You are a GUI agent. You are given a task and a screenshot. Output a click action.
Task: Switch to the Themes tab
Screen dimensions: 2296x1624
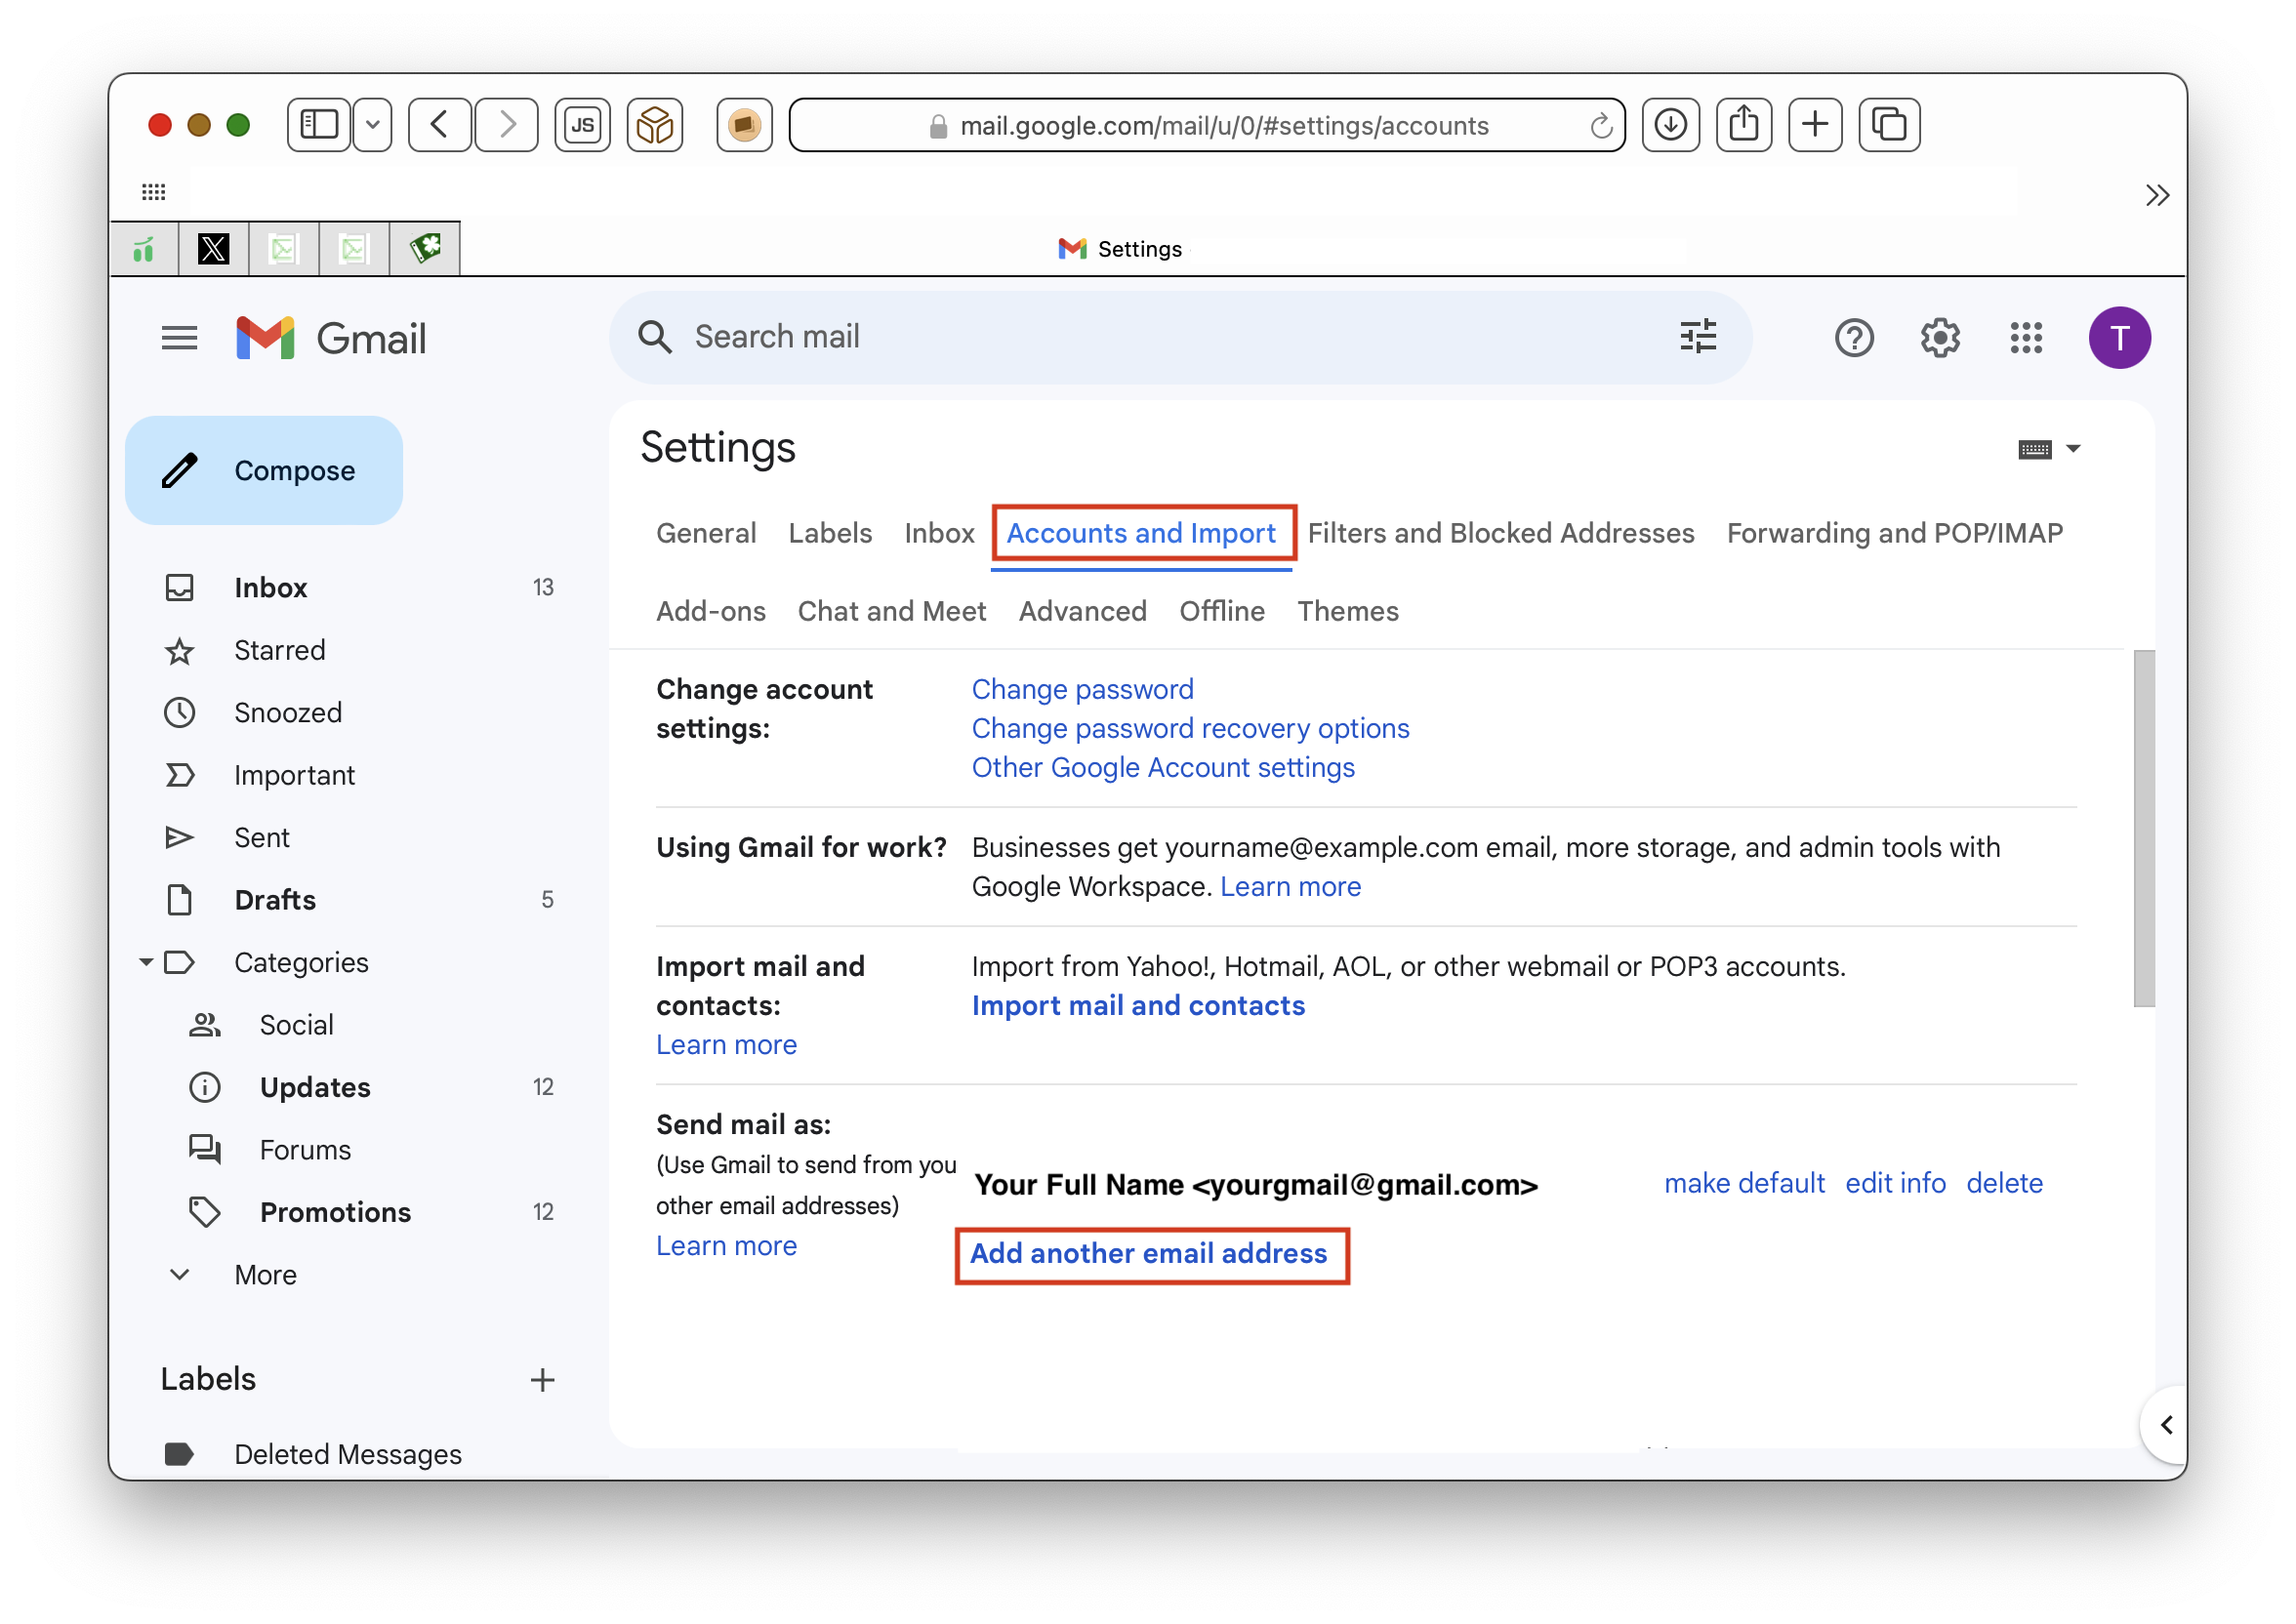(1348, 611)
